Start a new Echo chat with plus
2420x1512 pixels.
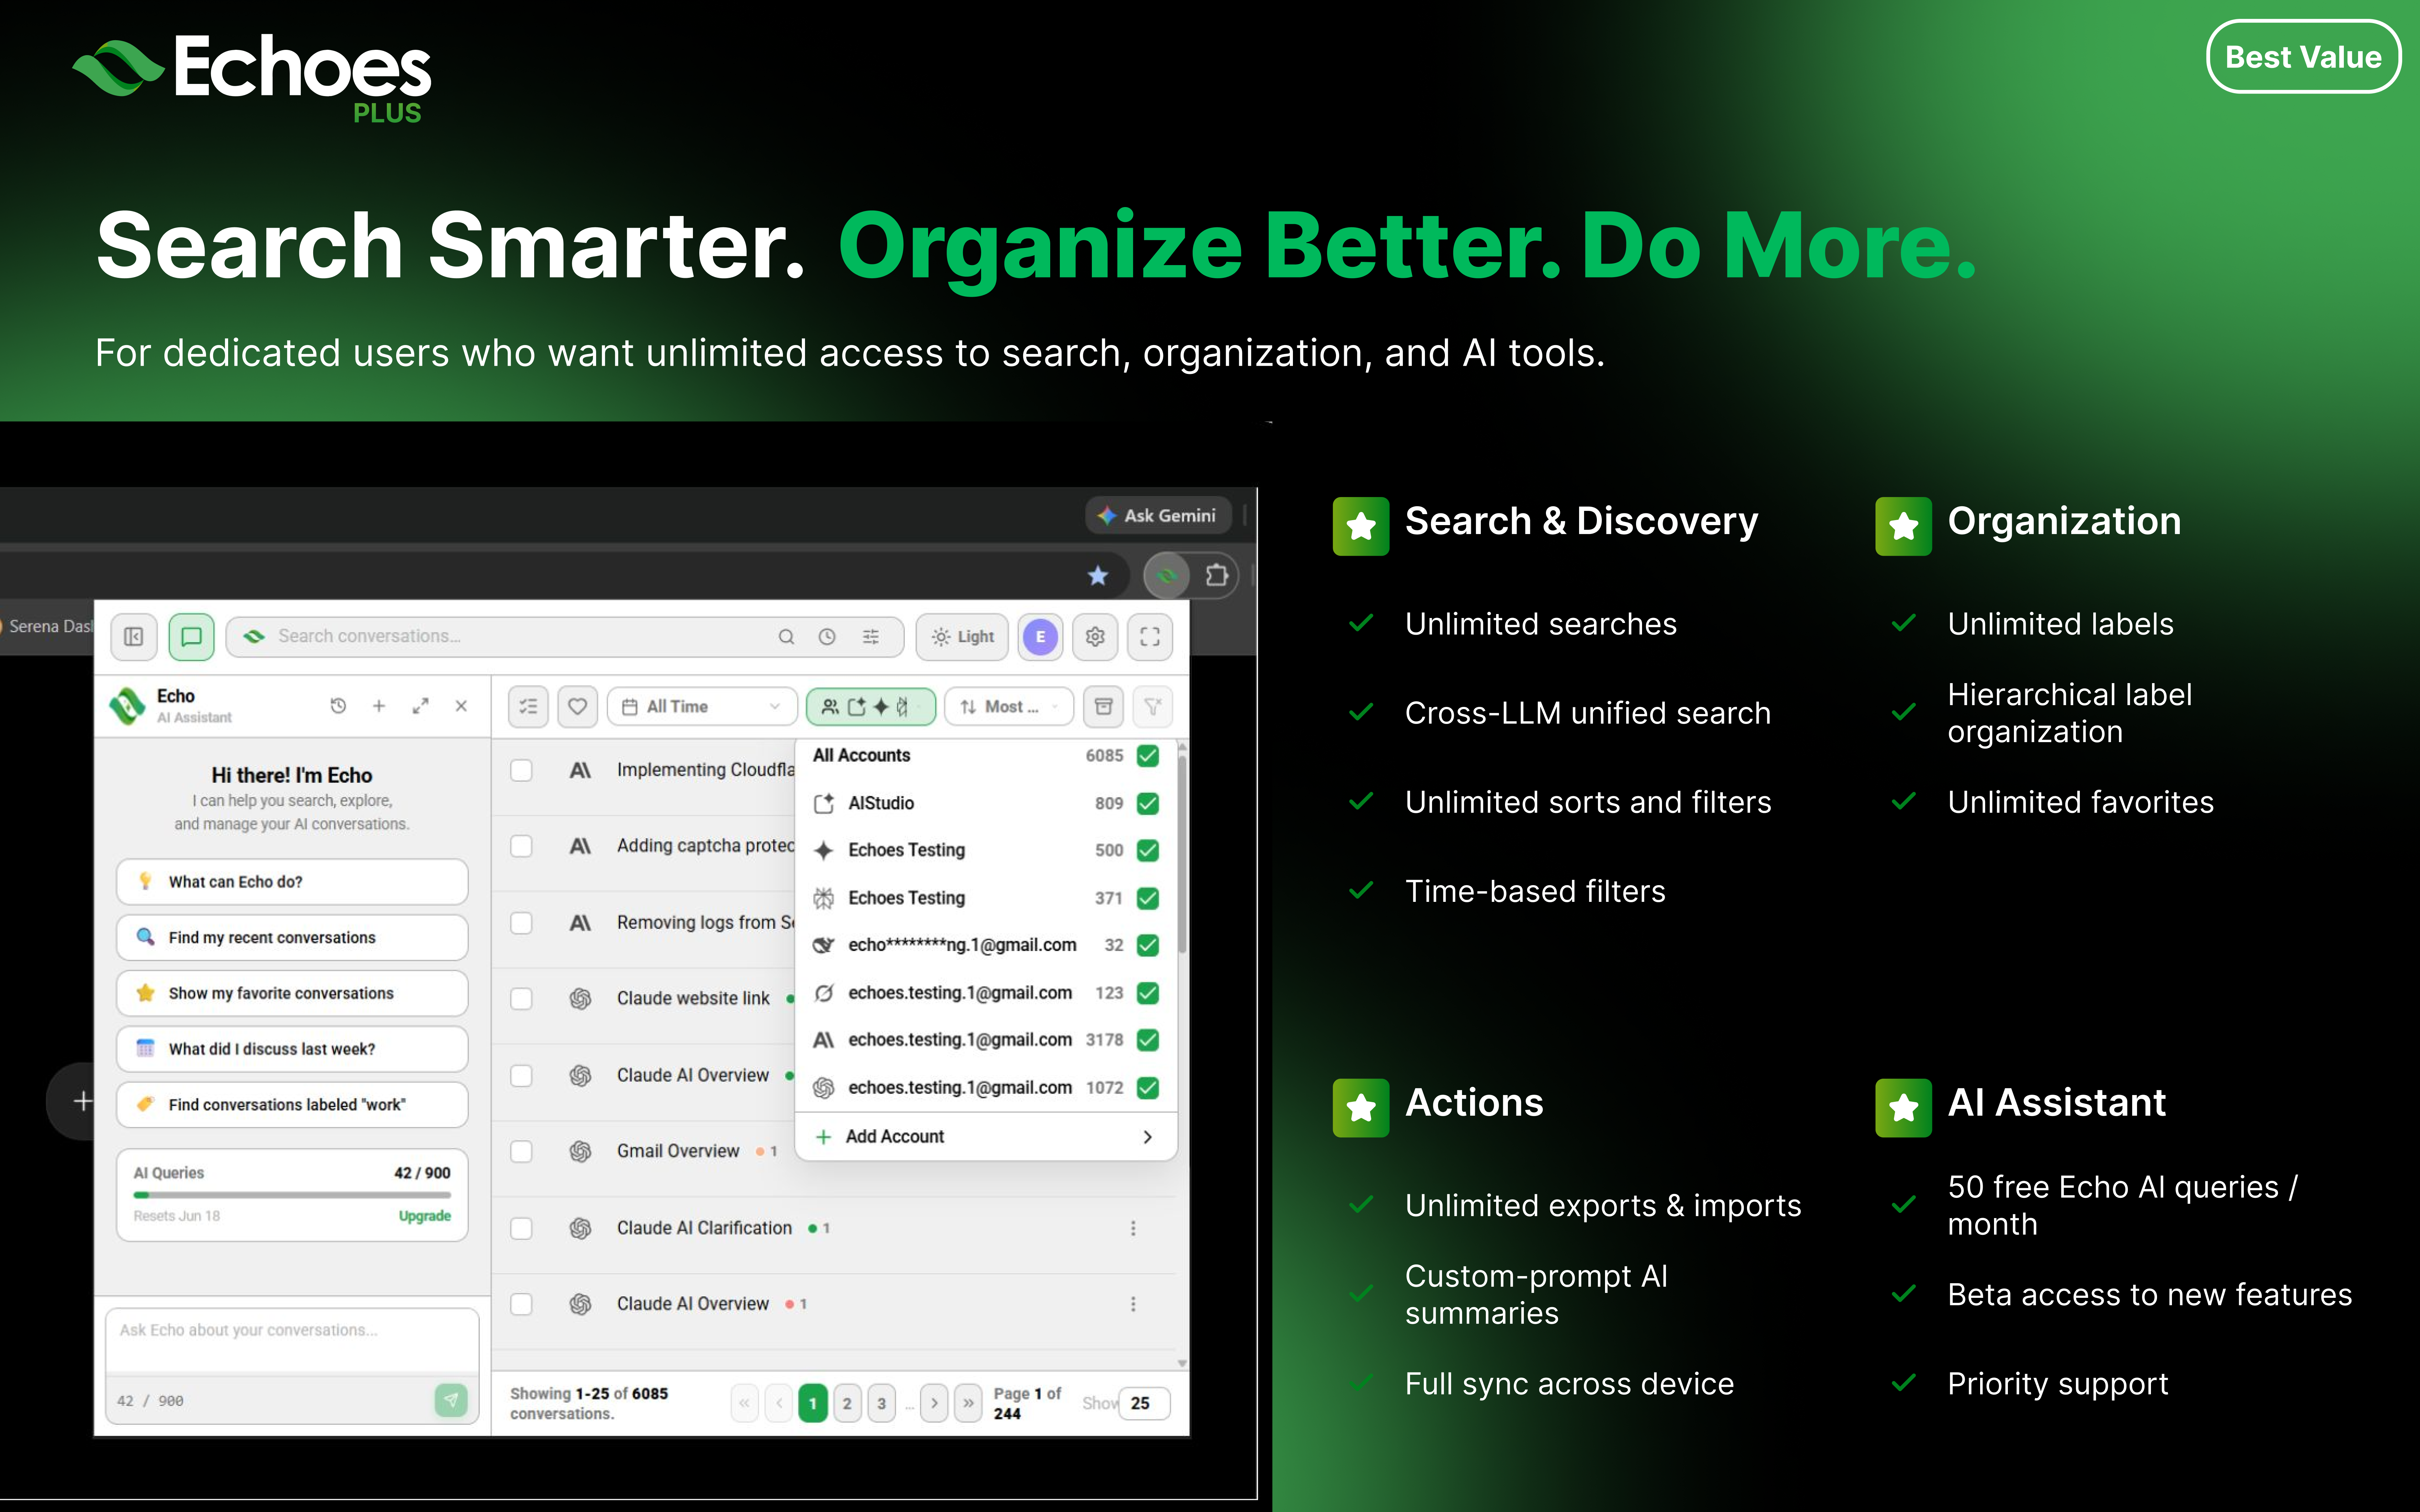[379, 706]
